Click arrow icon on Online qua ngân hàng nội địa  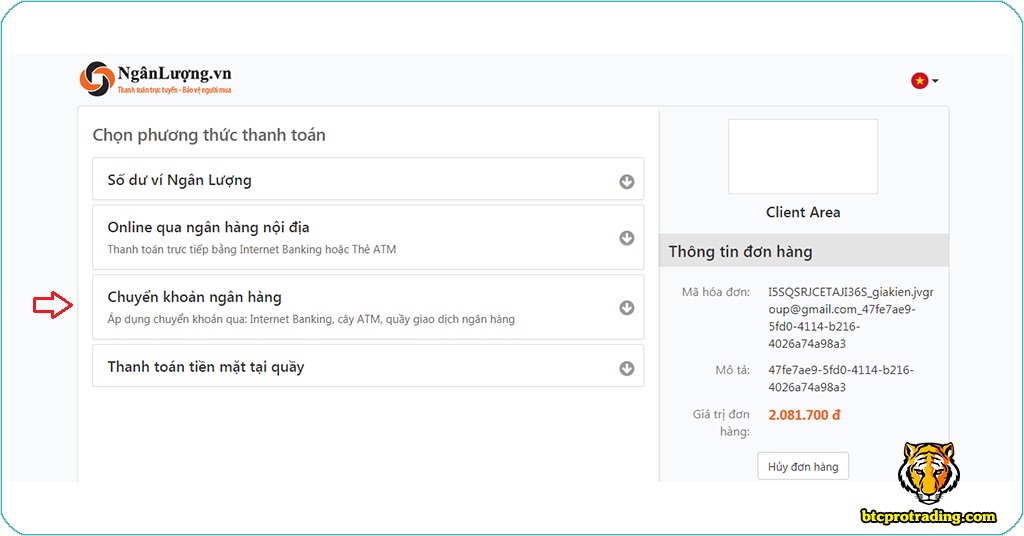[x=627, y=238]
